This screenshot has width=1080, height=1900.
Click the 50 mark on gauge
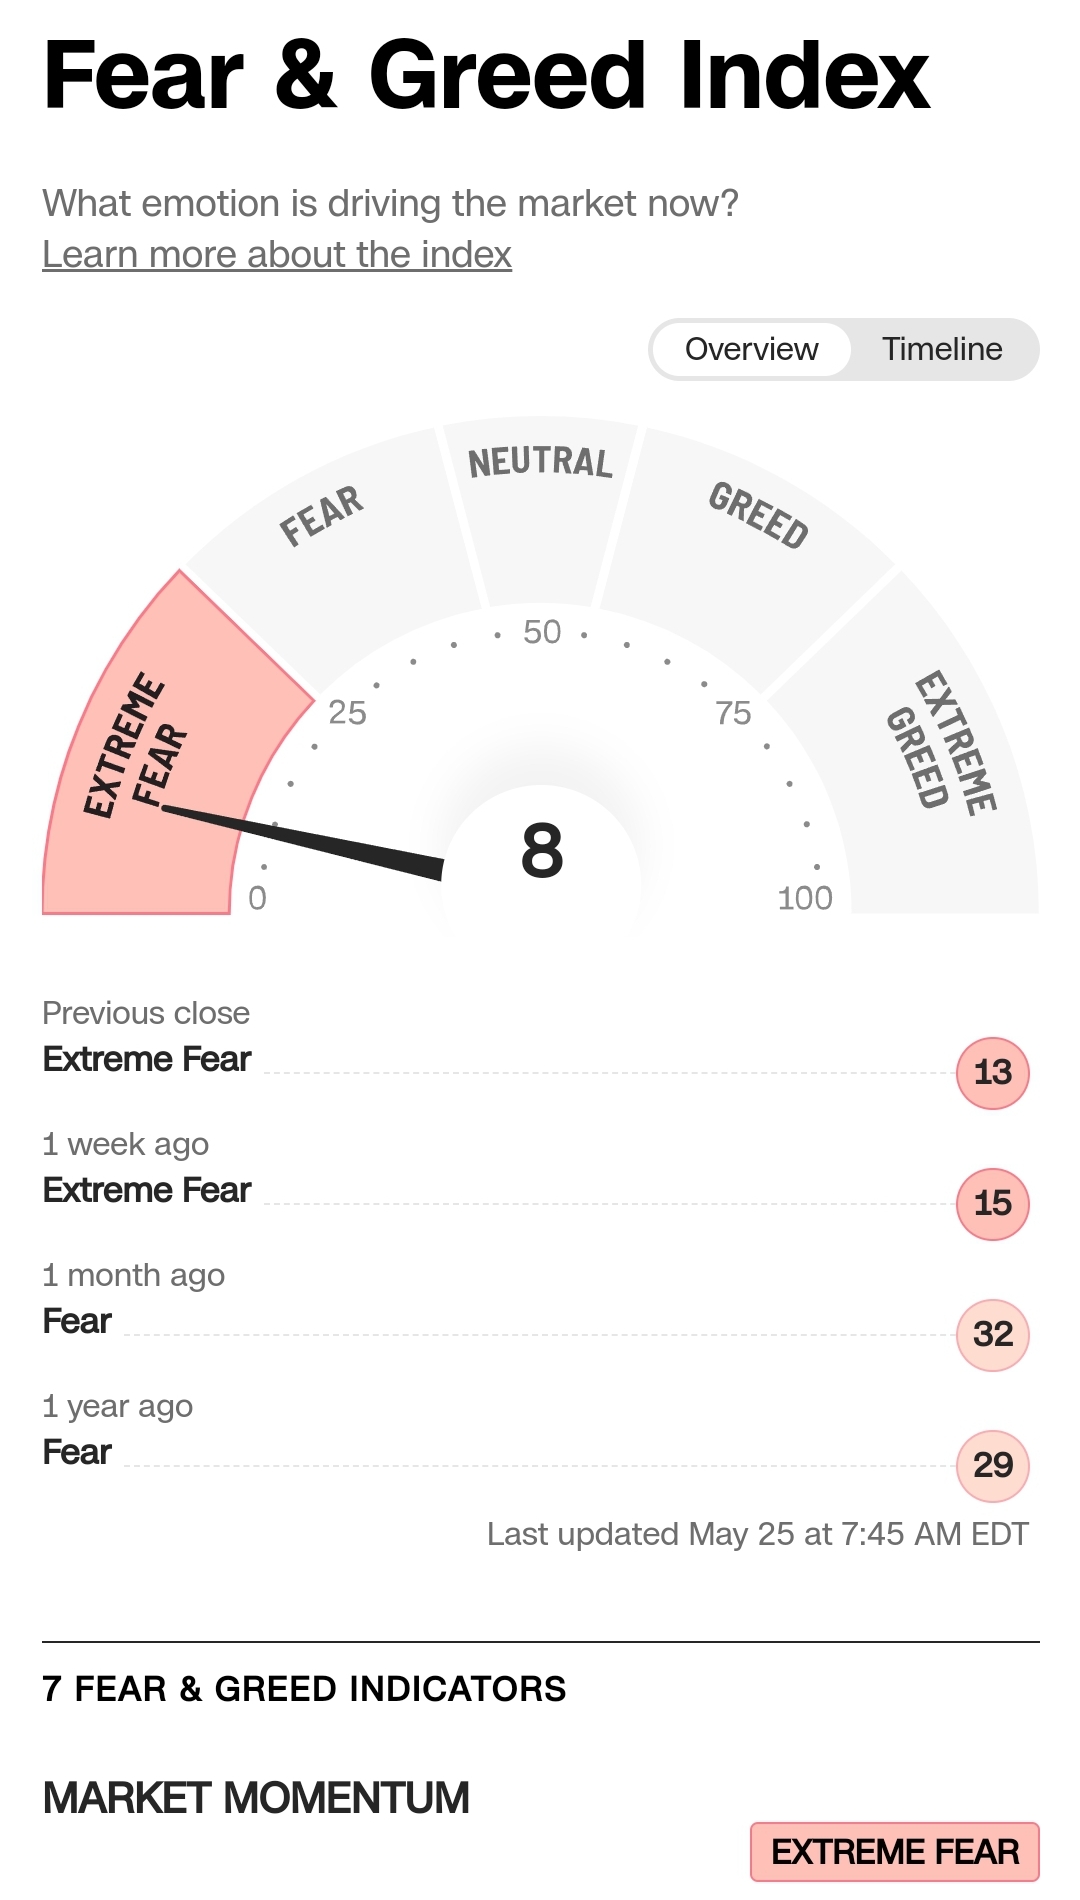542,632
